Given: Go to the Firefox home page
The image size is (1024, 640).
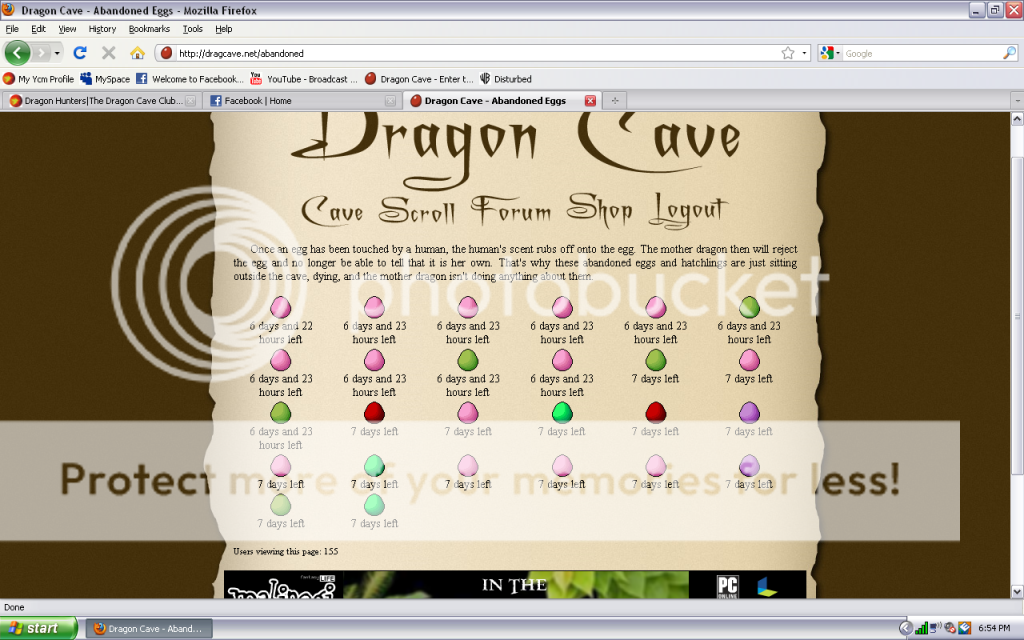Looking at the screenshot, I should 137,53.
